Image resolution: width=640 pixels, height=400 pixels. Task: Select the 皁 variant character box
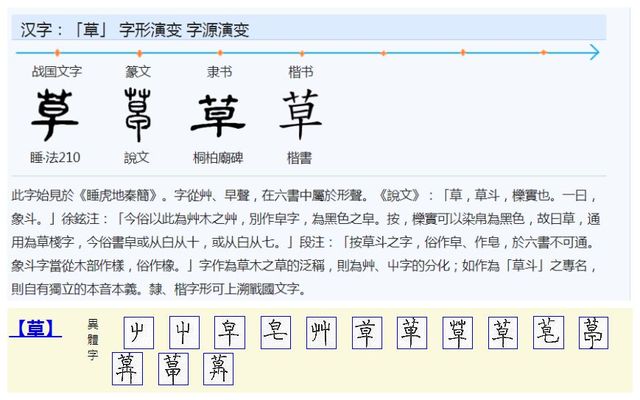point(229,332)
